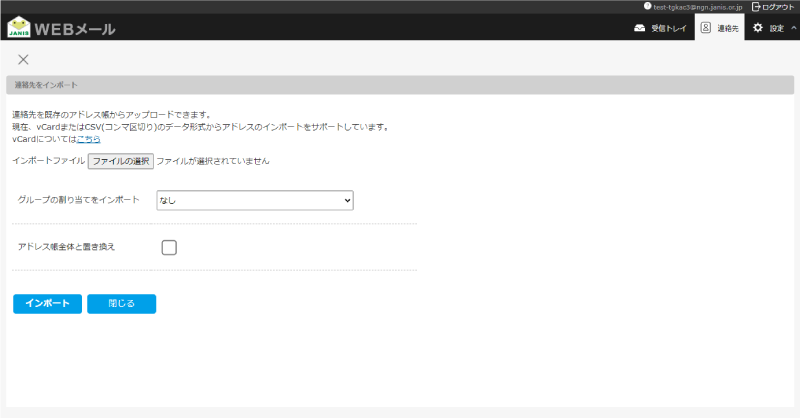Image resolution: width=800 pixels, height=418 pixels.
Task: Click the ファイルの選択 file chooser button
Action: [120, 161]
